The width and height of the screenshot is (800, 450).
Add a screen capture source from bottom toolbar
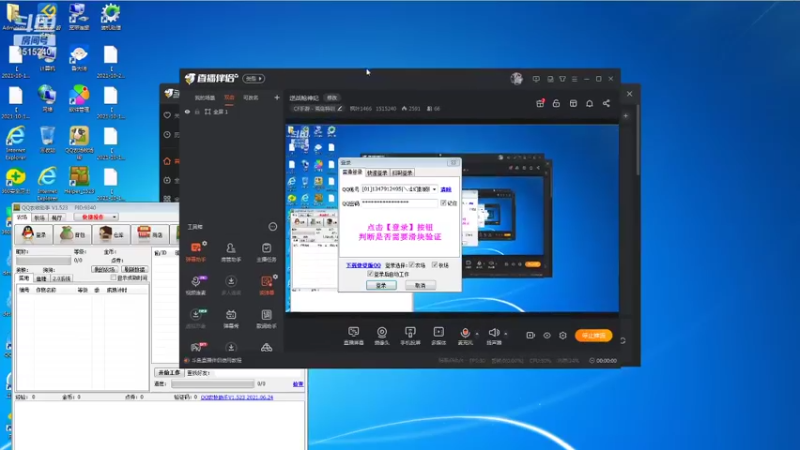[354, 335]
